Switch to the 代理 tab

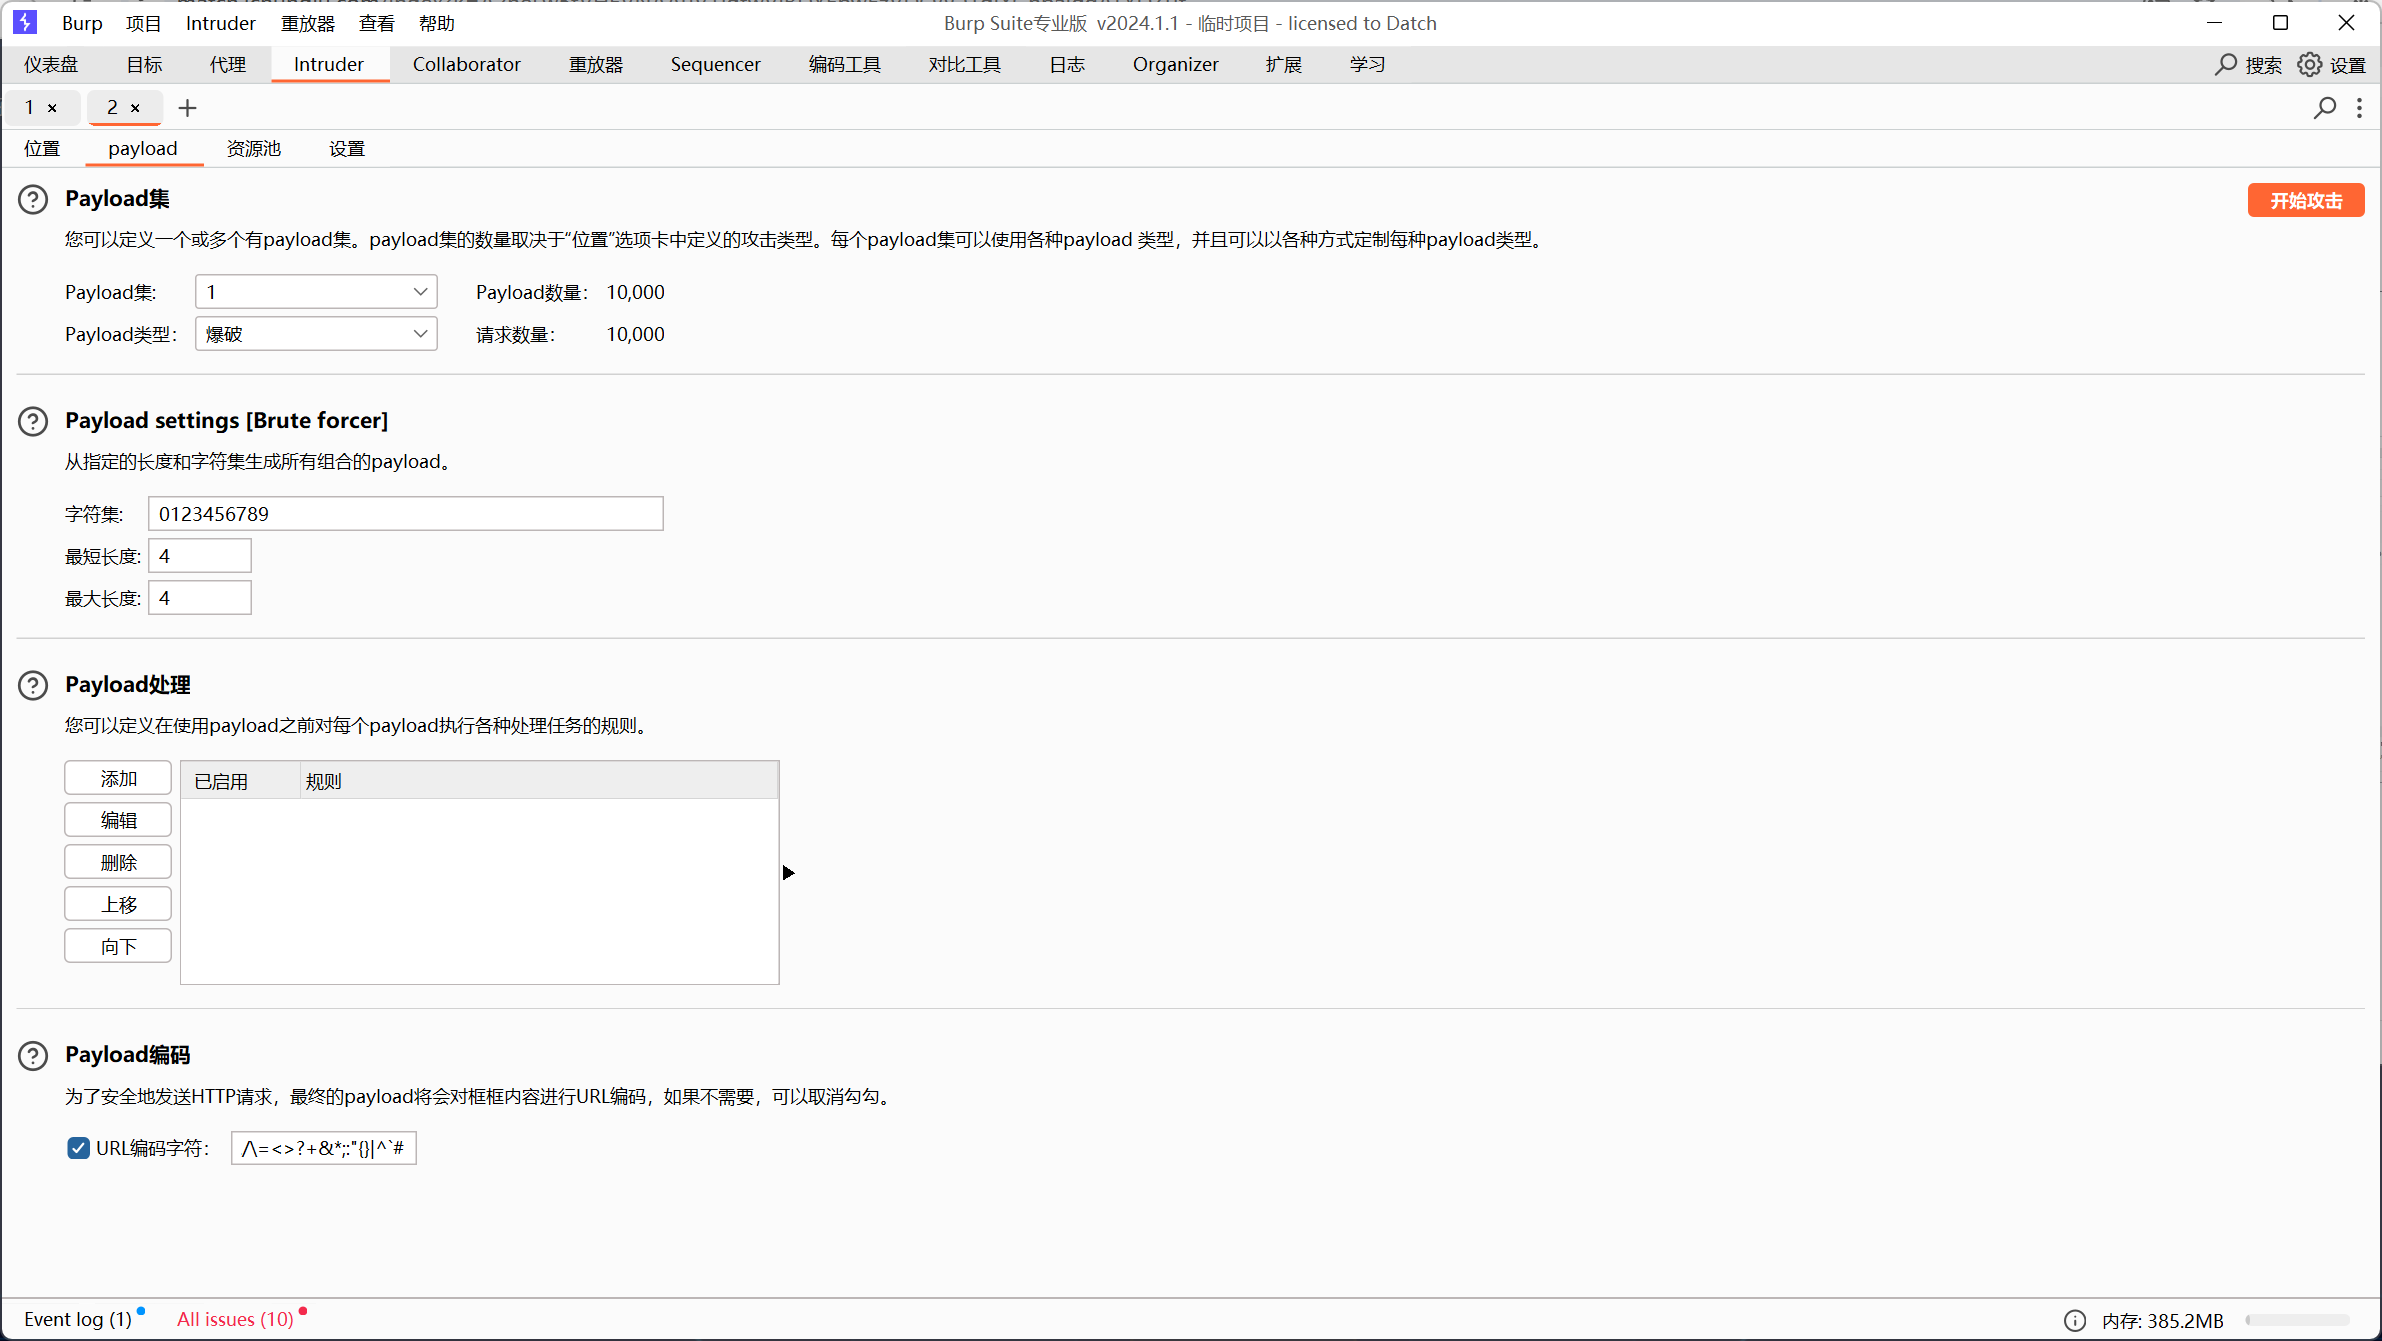(x=228, y=64)
